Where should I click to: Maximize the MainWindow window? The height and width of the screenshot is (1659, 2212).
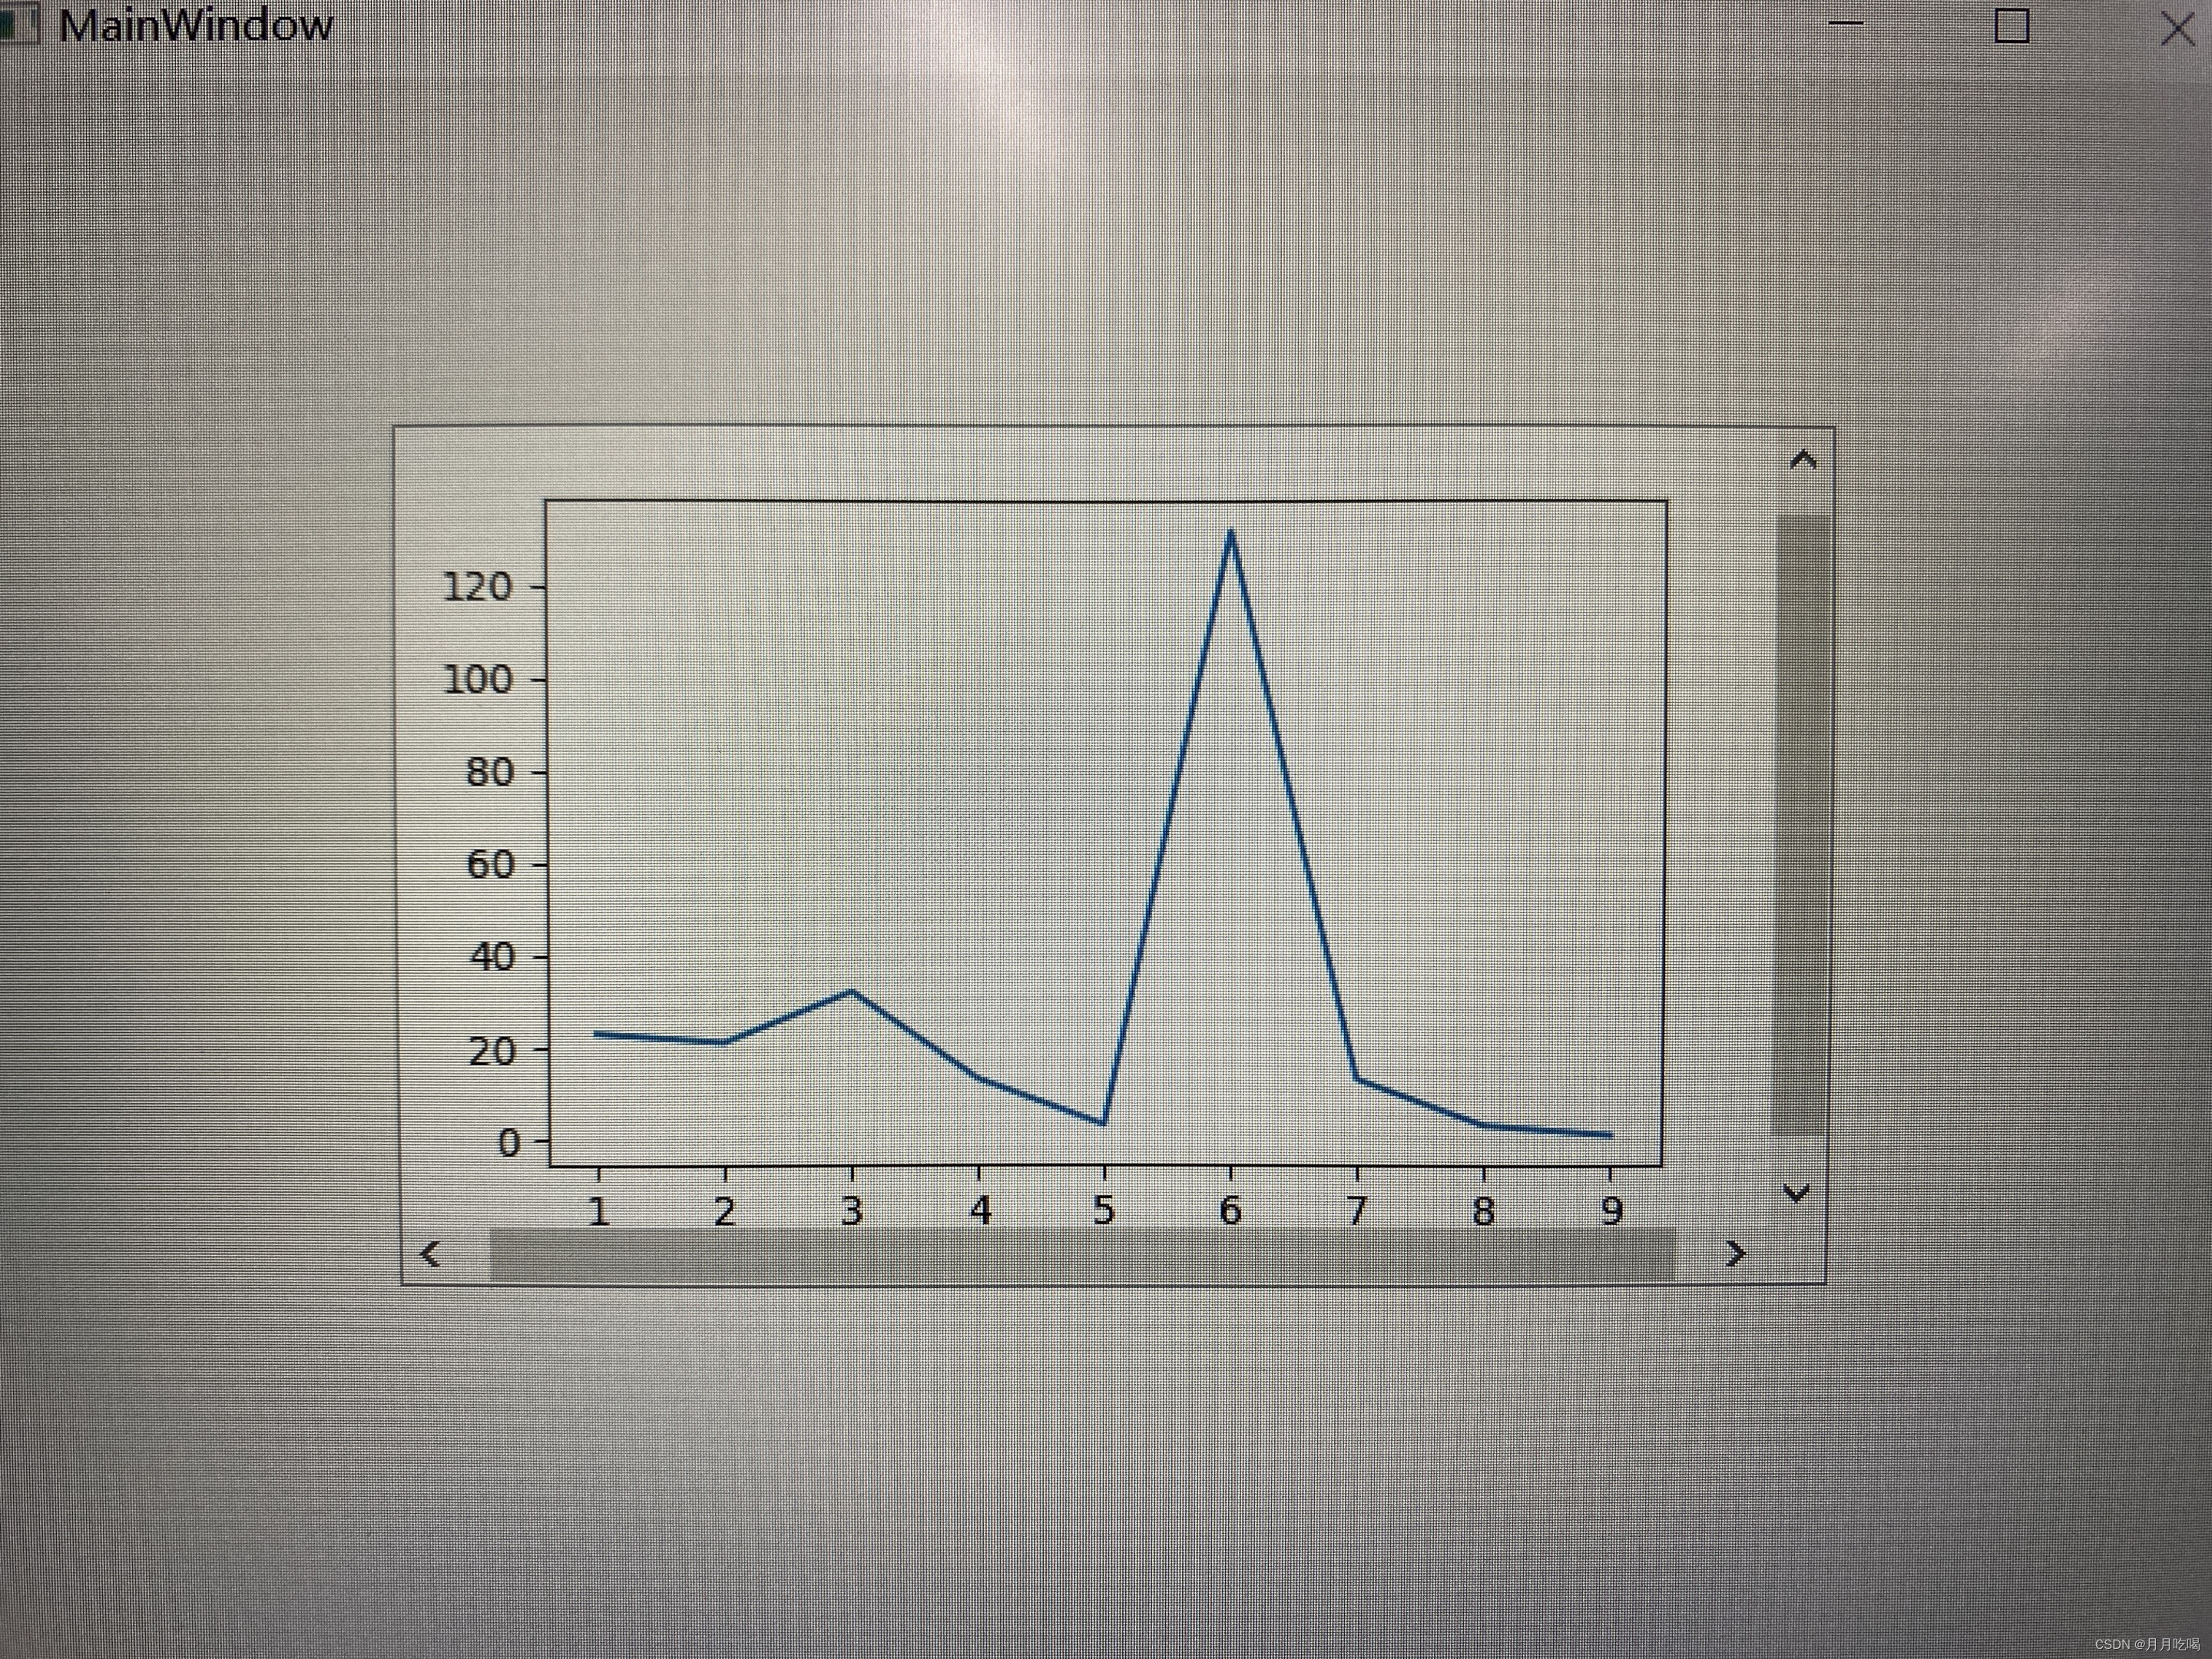coord(2012,25)
